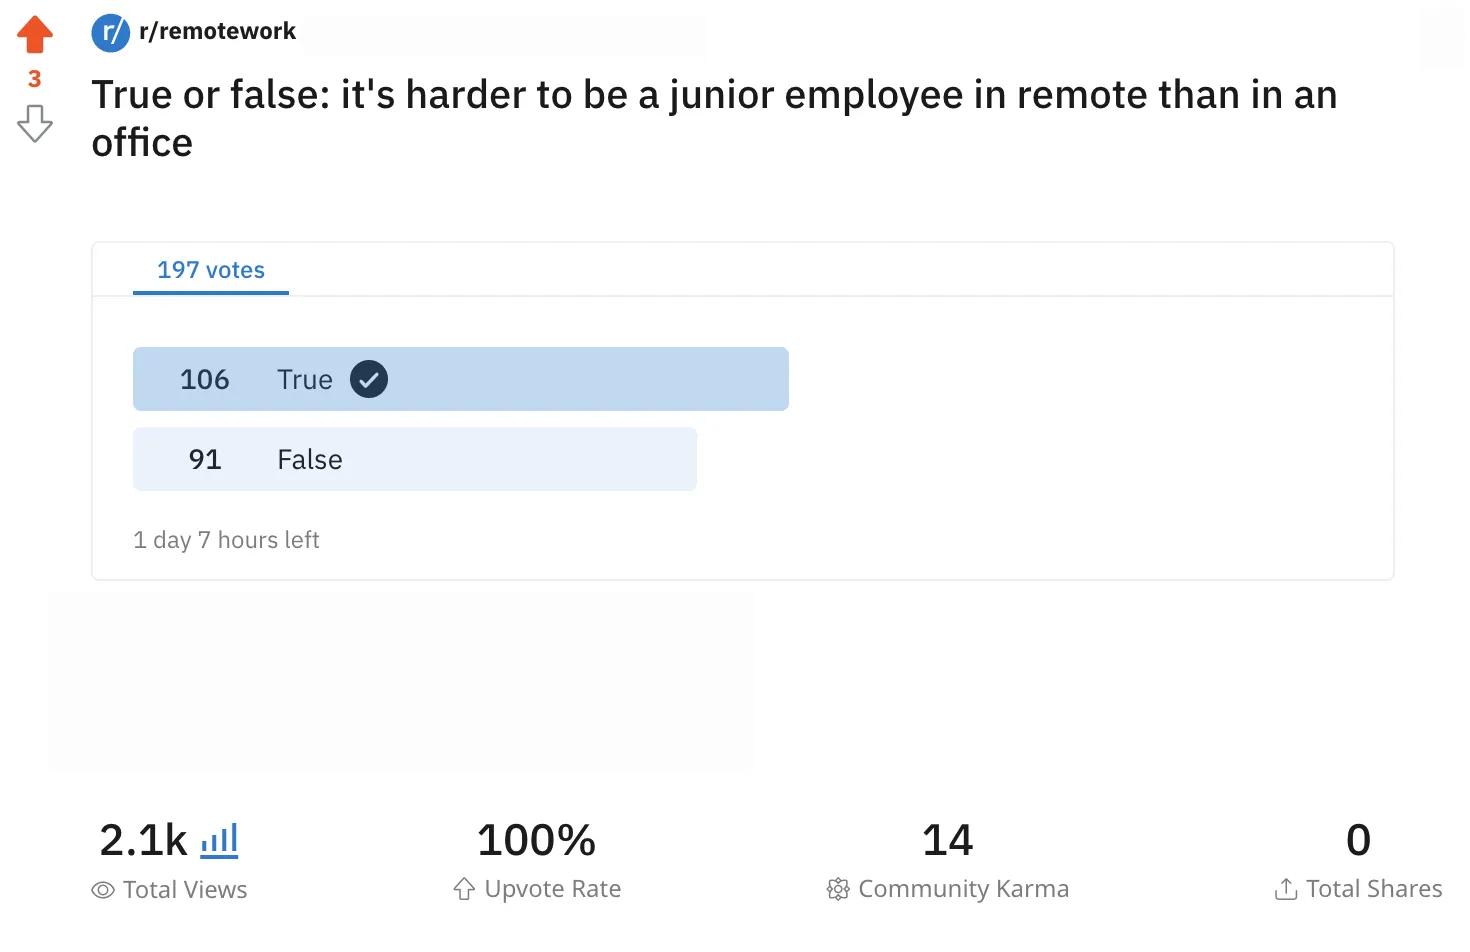Open the r/remotework subreddit link

click(x=217, y=32)
